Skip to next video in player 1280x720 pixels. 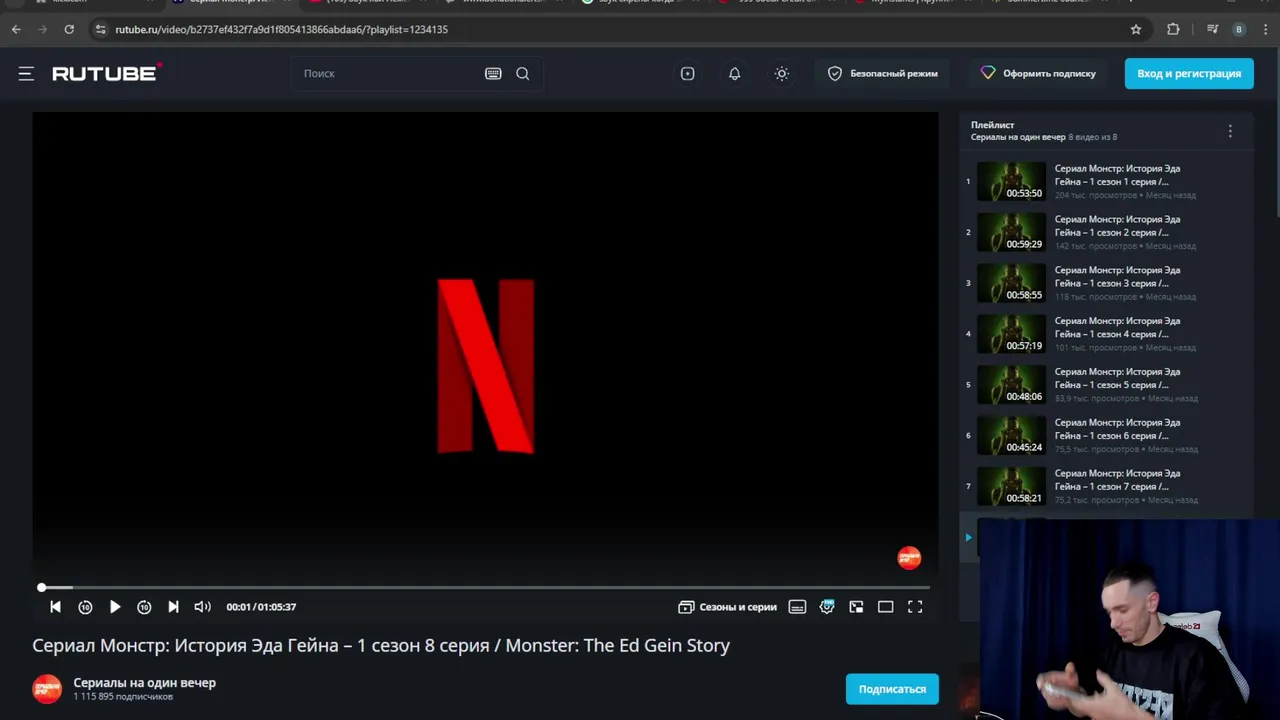[x=173, y=607]
